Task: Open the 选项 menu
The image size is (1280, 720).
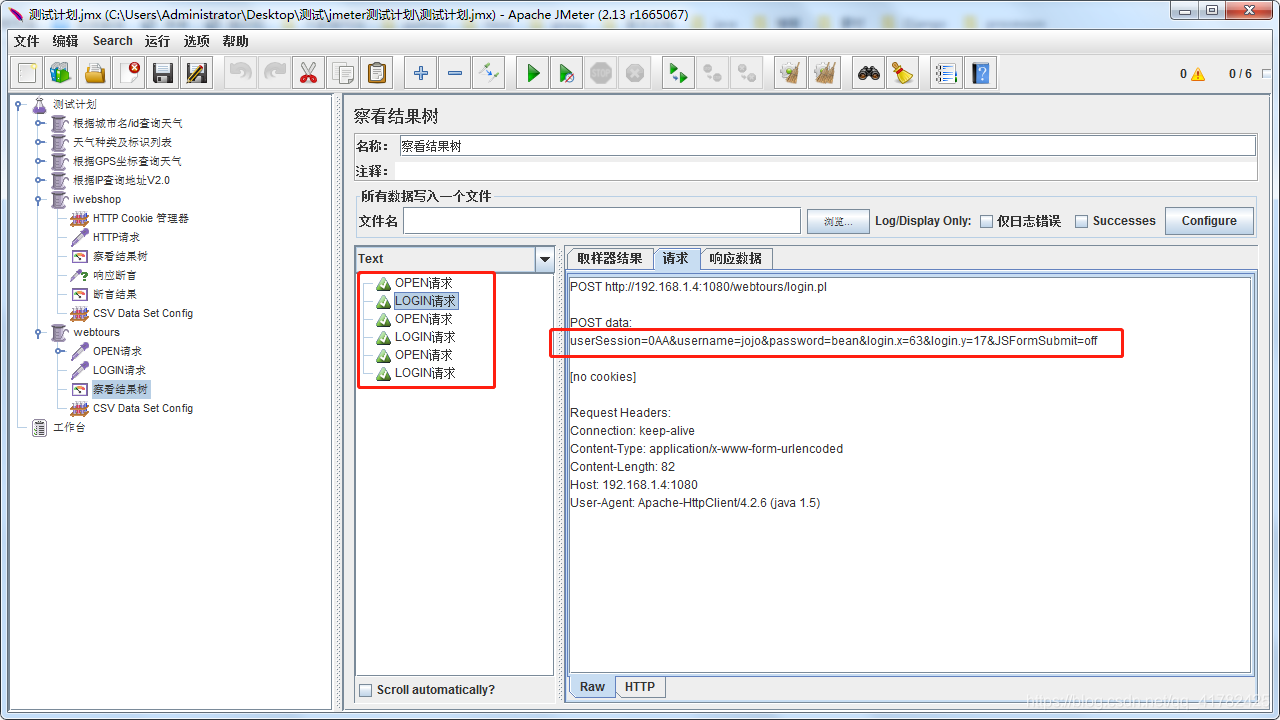Action: (197, 41)
